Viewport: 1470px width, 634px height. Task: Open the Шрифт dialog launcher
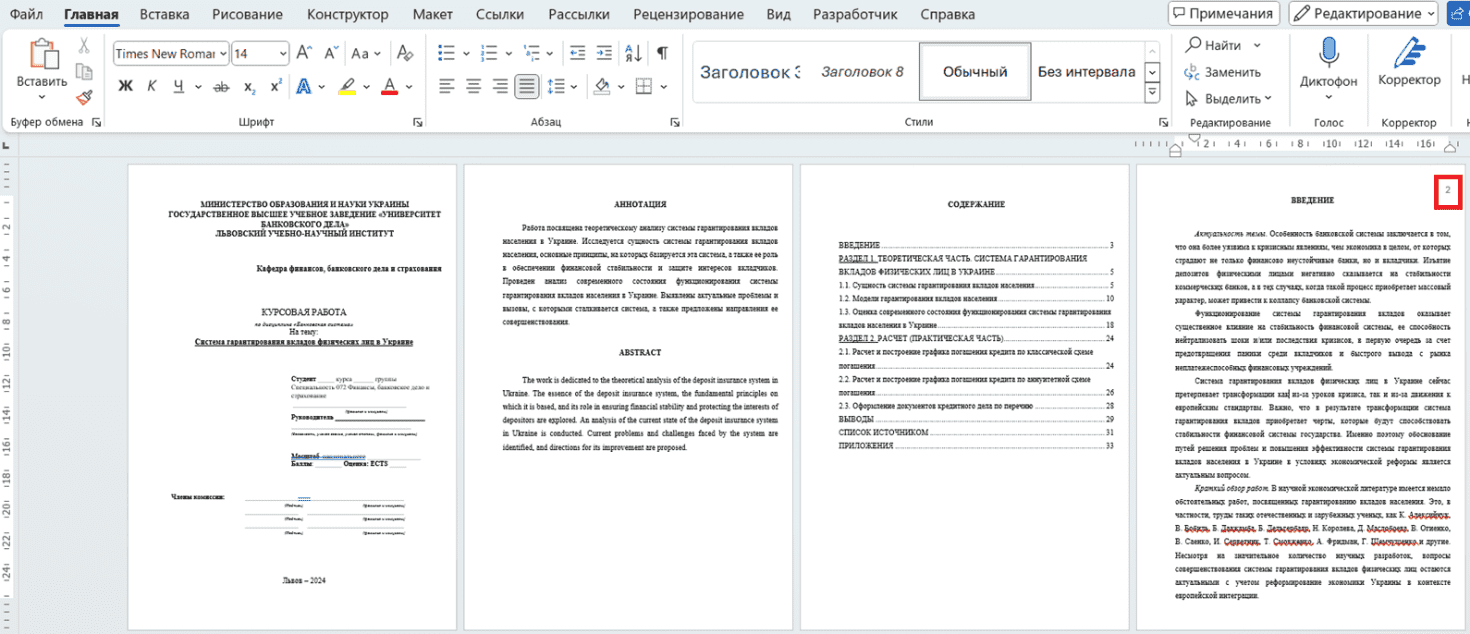[417, 122]
